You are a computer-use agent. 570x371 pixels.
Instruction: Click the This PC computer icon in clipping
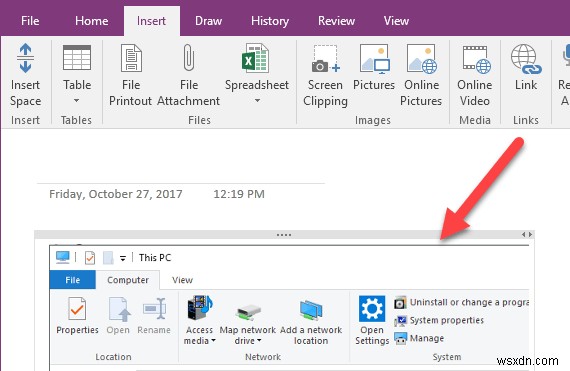[x=63, y=257]
